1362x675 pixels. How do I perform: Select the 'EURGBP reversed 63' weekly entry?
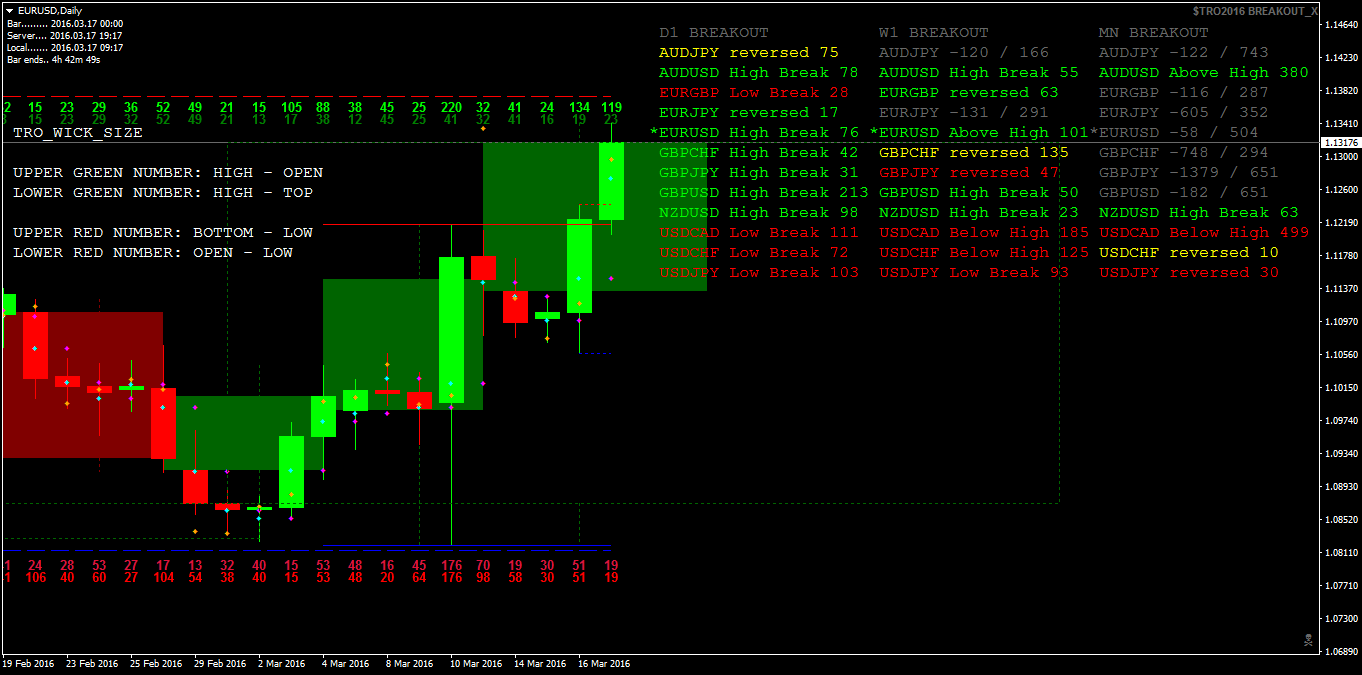pos(969,93)
